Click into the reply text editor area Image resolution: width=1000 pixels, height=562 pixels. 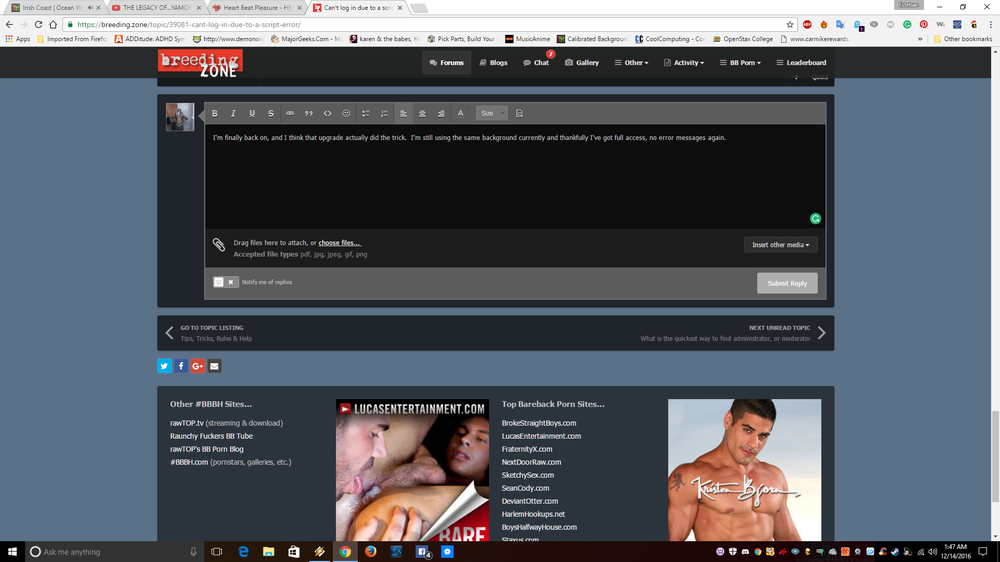[x=515, y=177]
